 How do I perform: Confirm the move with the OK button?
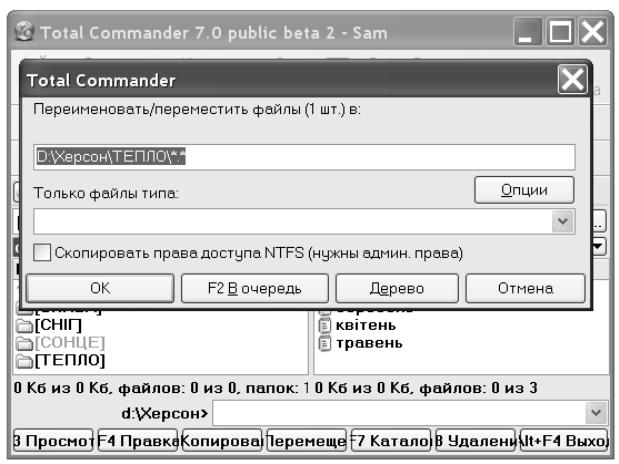tap(100, 288)
